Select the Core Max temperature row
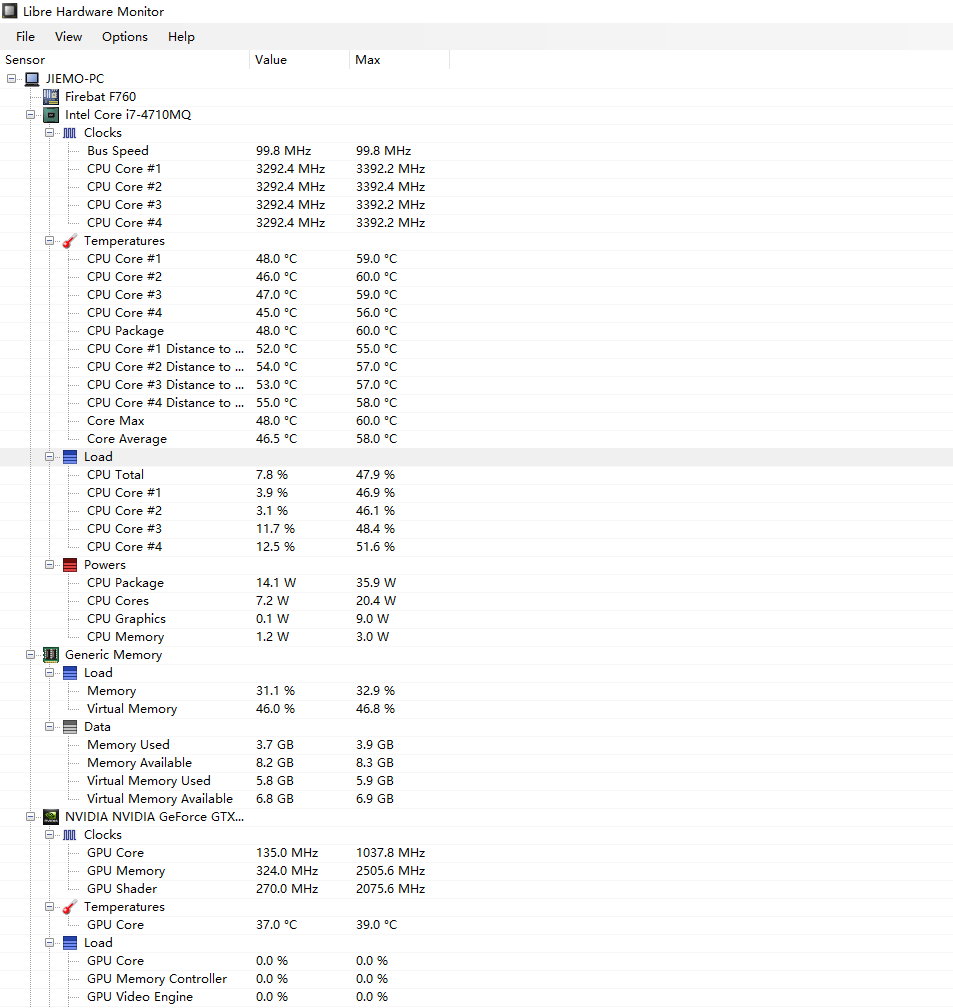 [476, 421]
